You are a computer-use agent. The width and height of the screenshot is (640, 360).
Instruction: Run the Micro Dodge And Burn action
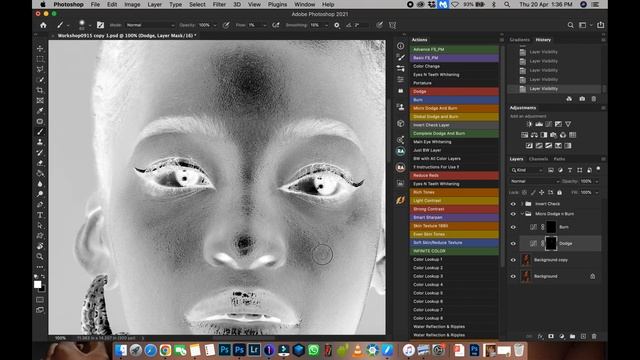pyautogui.click(x=454, y=108)
